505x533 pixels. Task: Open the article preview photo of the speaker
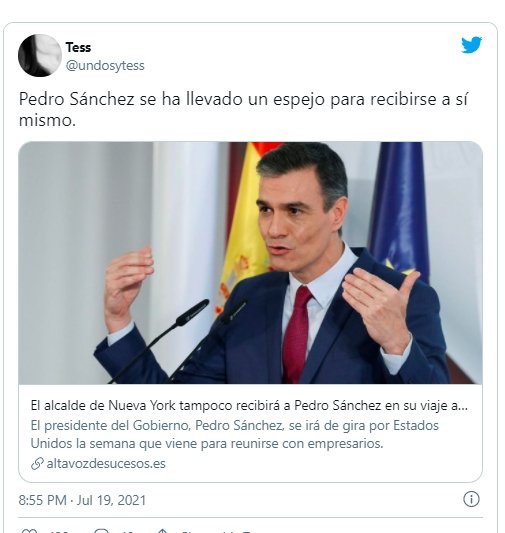[250, 263]
